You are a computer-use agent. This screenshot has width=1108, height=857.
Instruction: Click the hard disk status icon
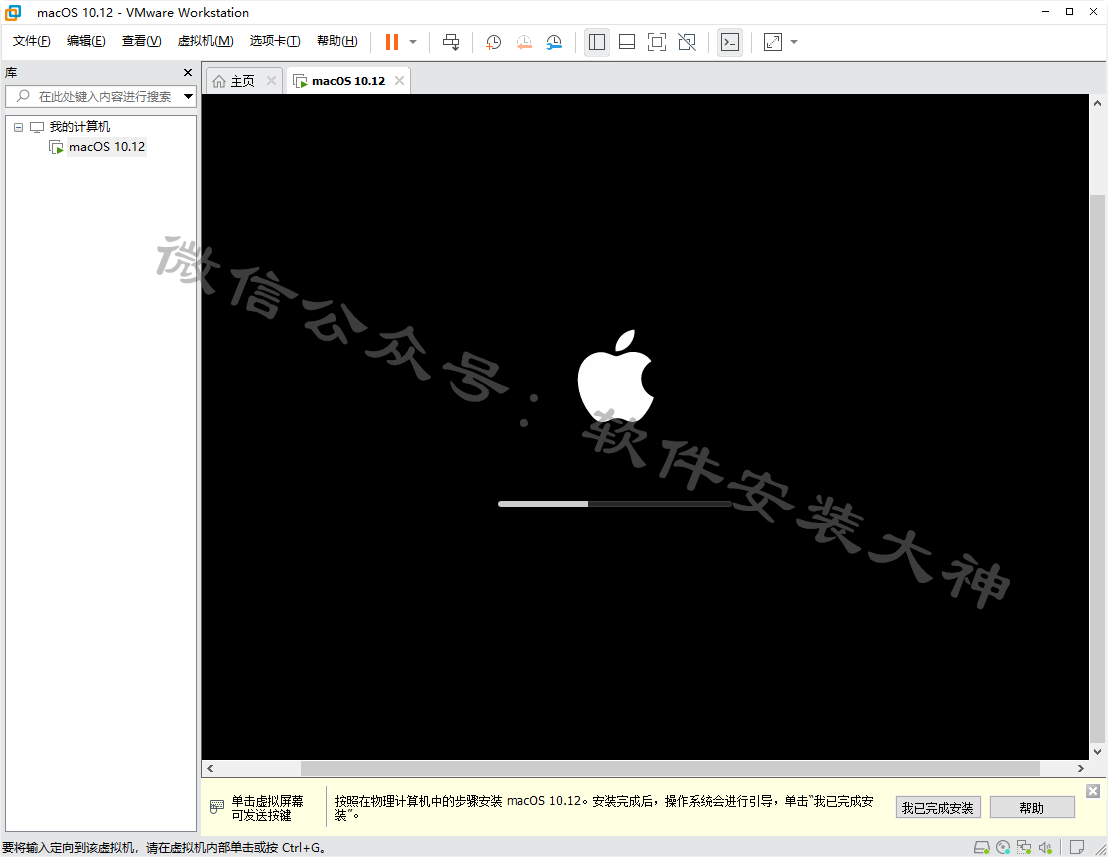[x=982, y=847]
